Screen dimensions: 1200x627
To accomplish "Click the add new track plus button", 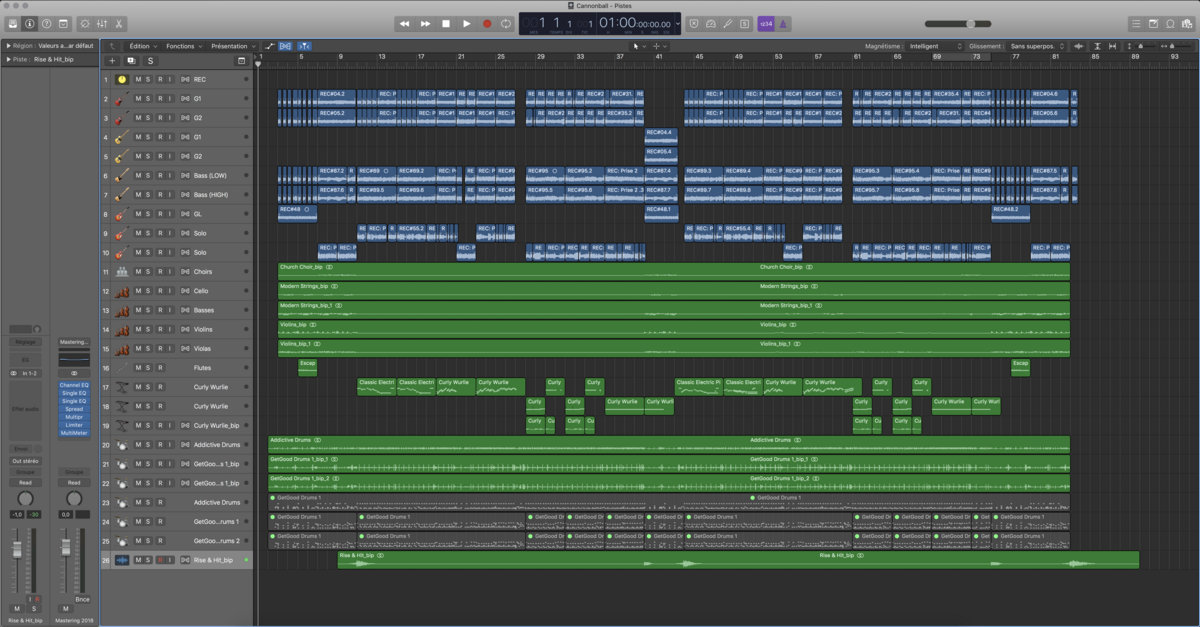I will pos(112,61).
